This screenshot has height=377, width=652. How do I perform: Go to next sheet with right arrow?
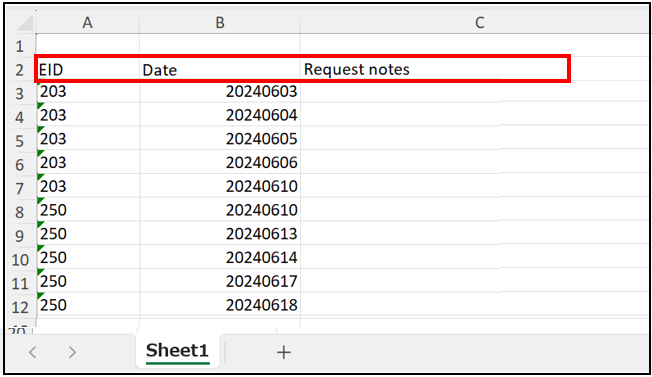click(72, 352)
